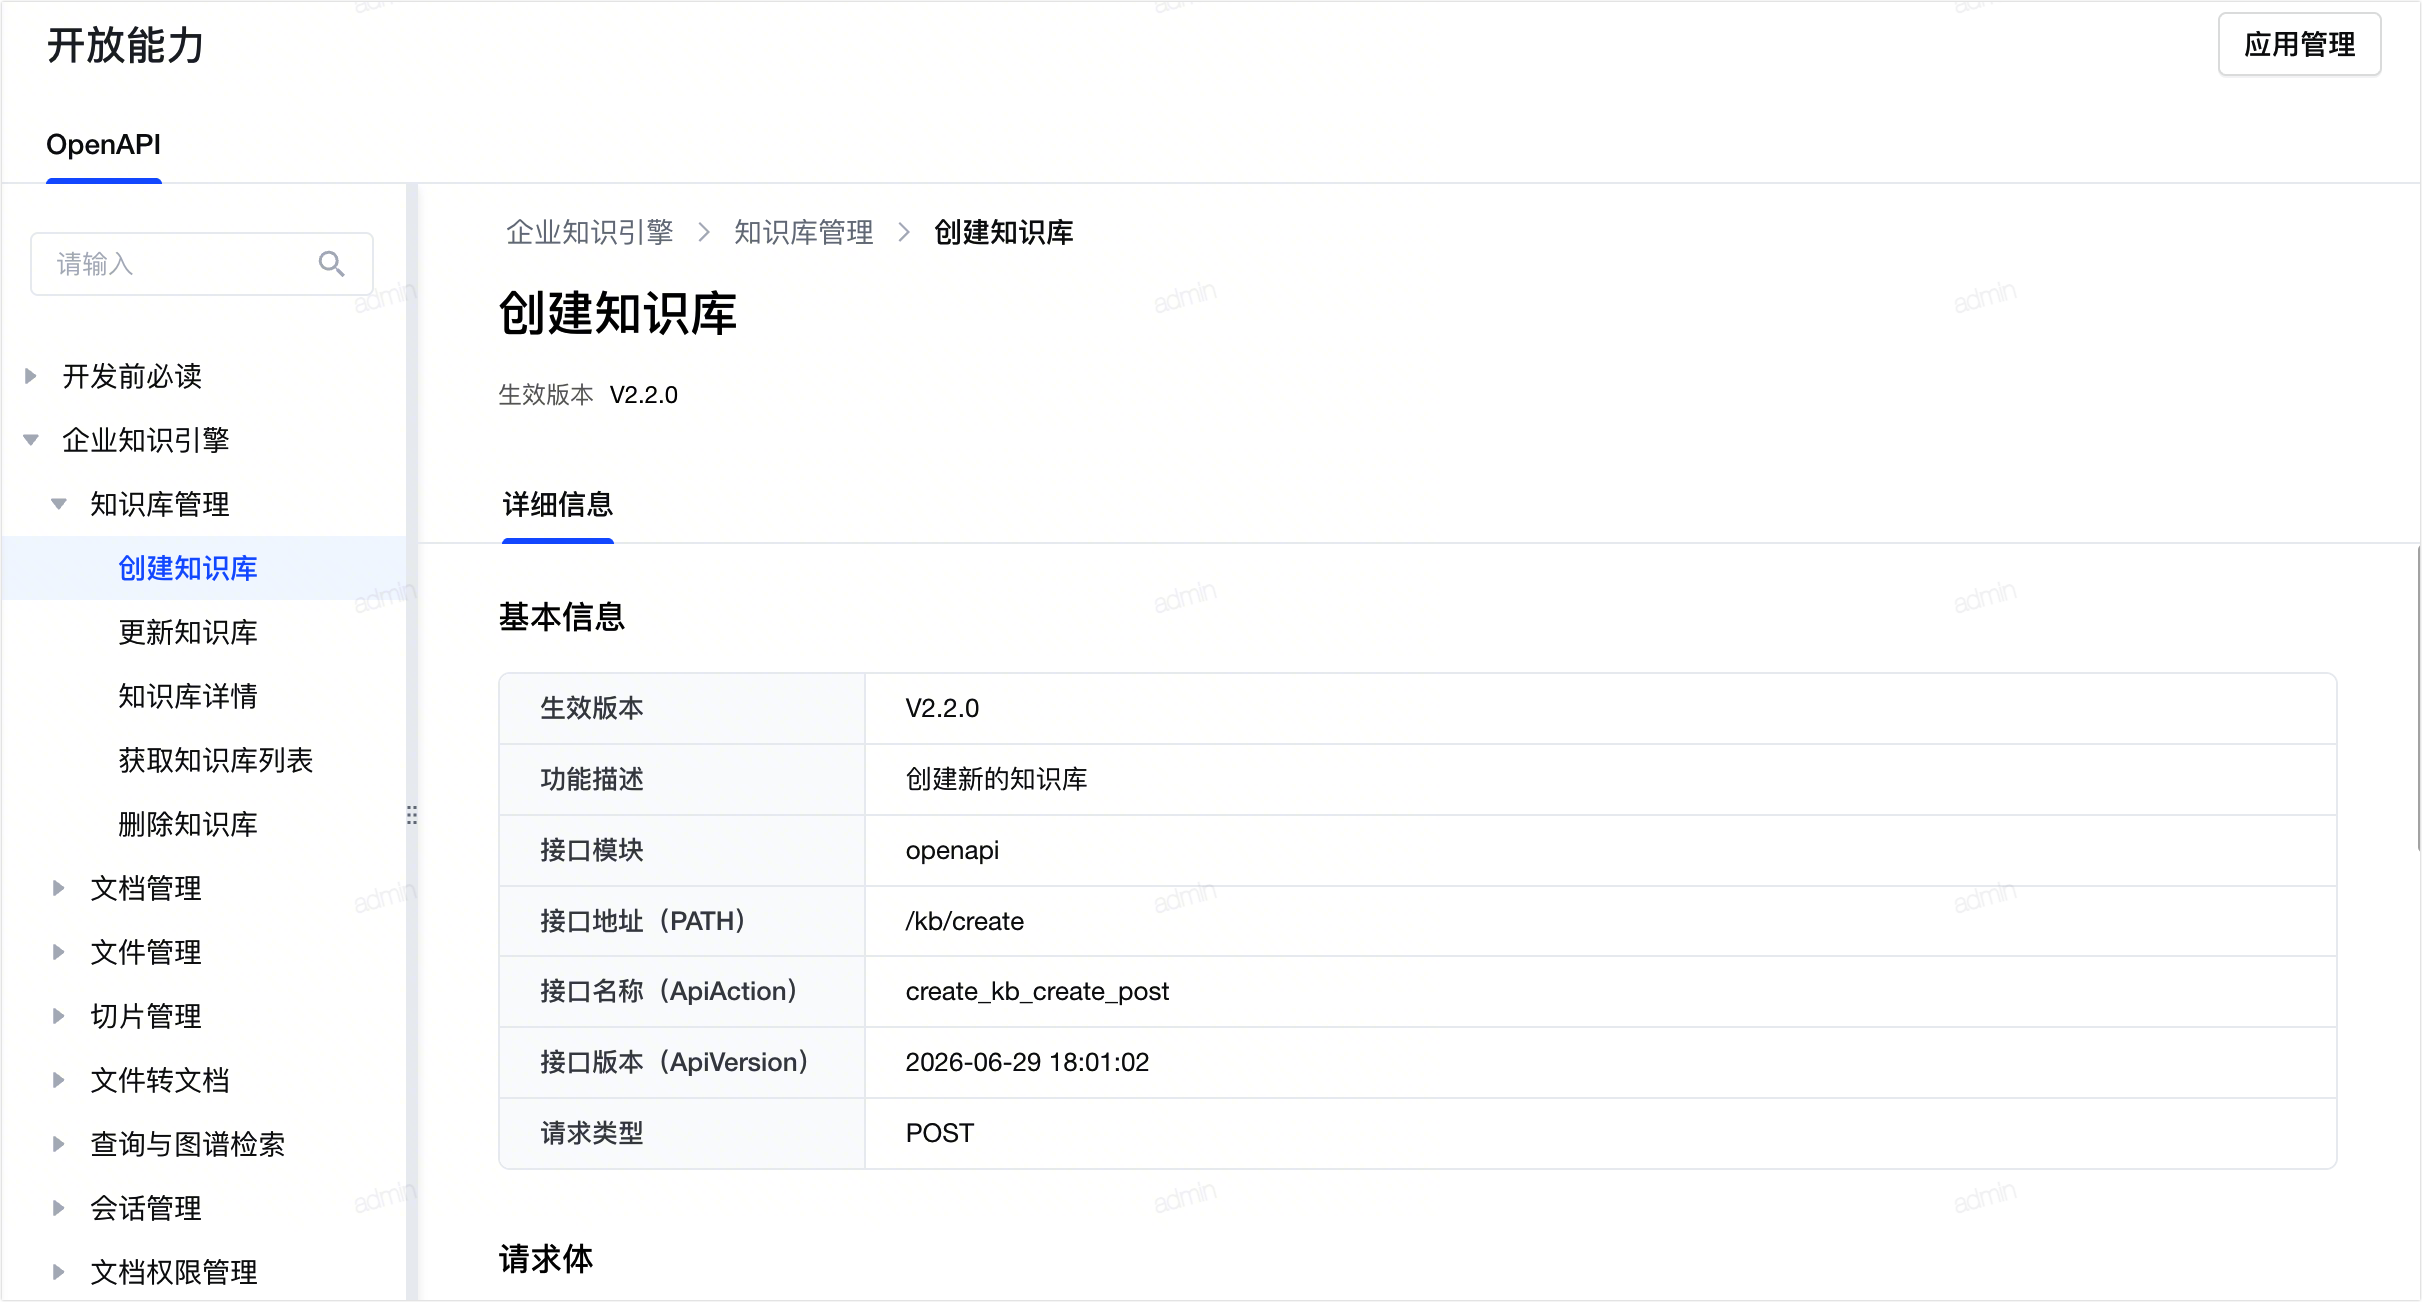Collapse the 知识库管理 tree node arrow

59,504
